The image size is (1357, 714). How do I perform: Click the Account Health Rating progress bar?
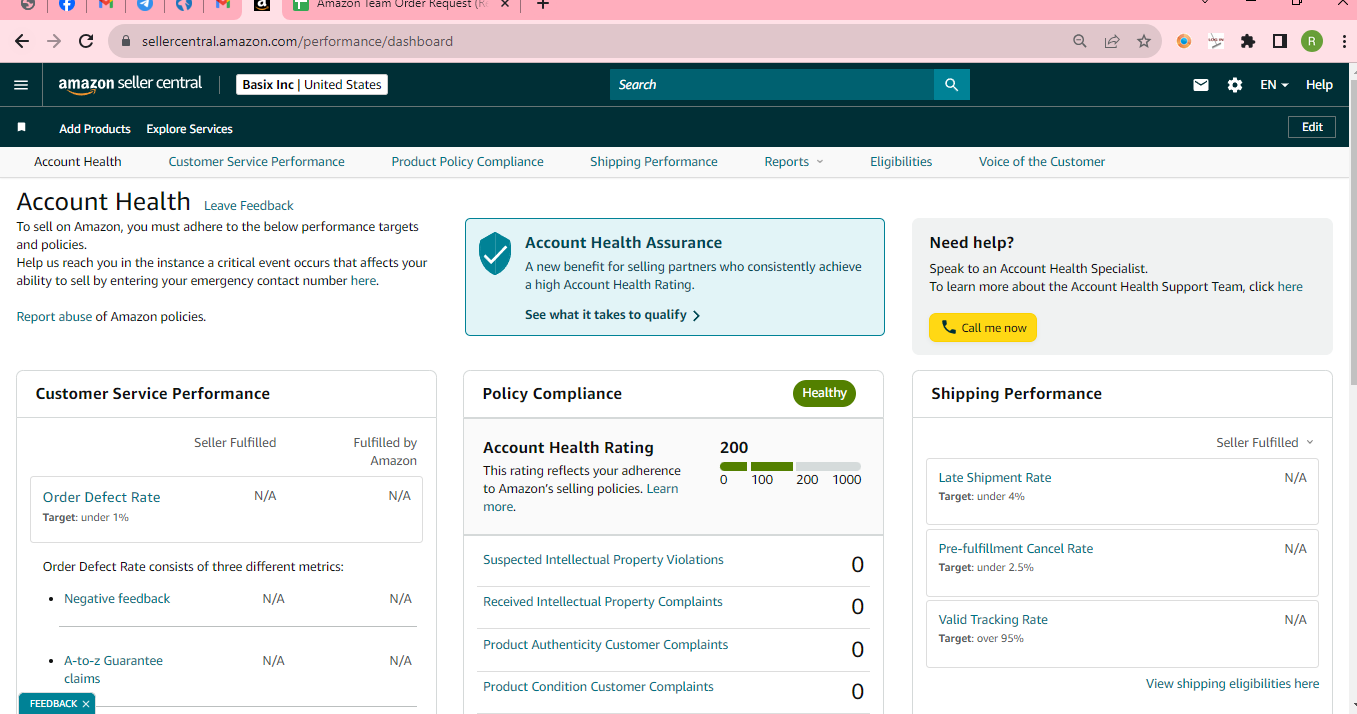coord(790,466)
